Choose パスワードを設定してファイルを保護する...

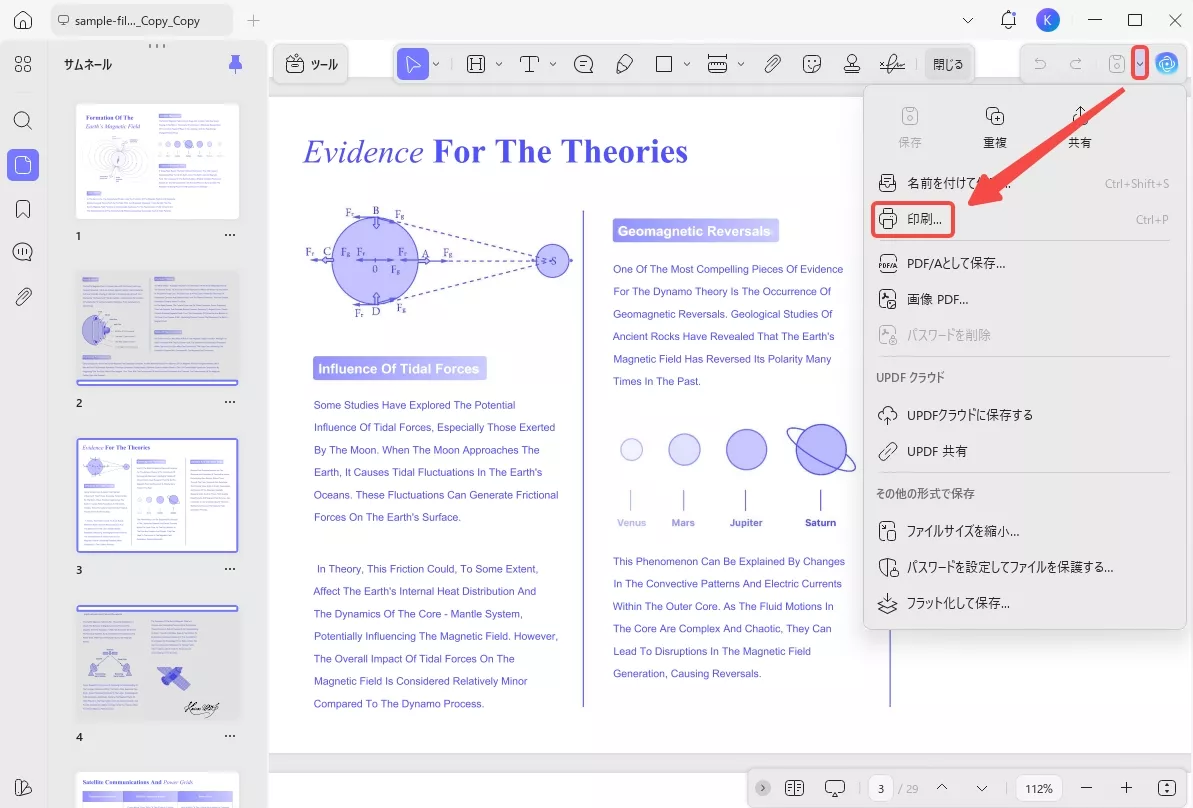1023,567
